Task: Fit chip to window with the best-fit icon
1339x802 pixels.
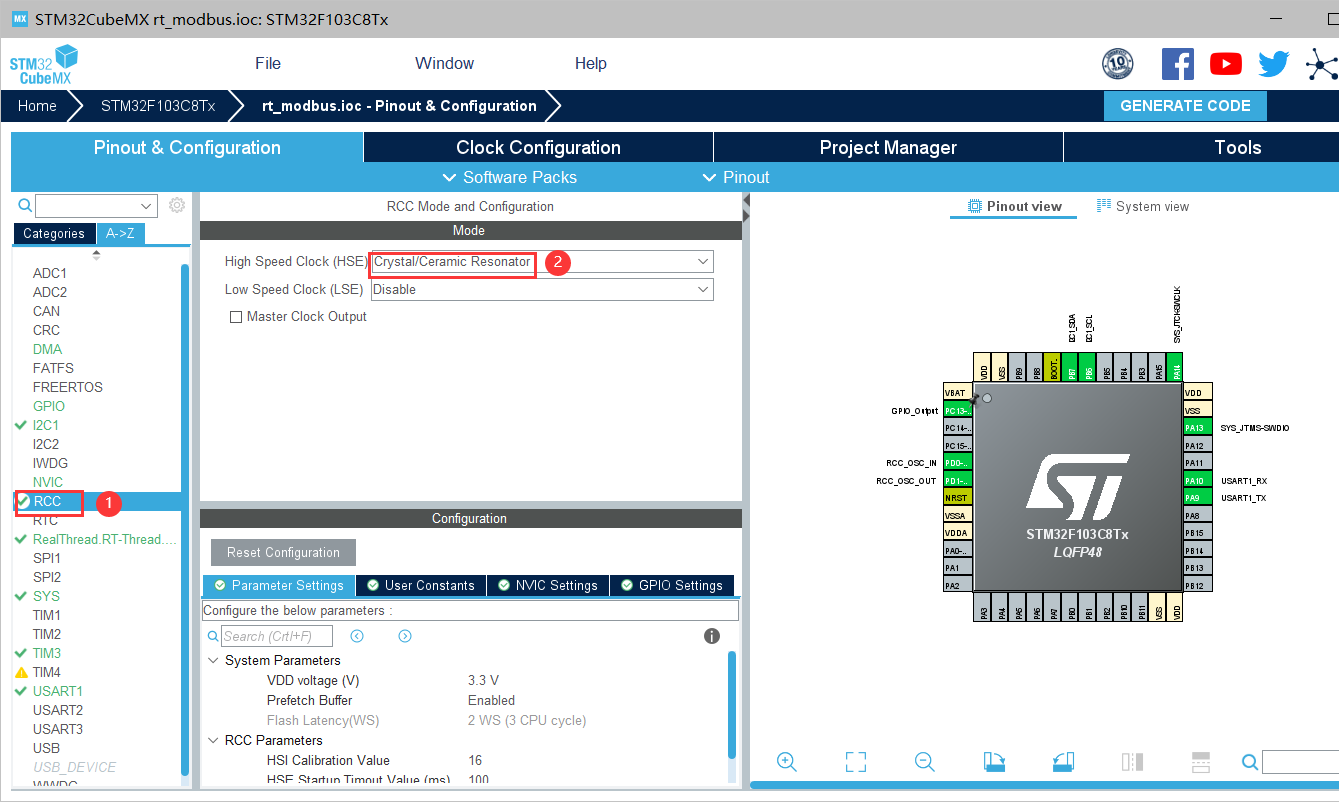Action: coord(855,762)
